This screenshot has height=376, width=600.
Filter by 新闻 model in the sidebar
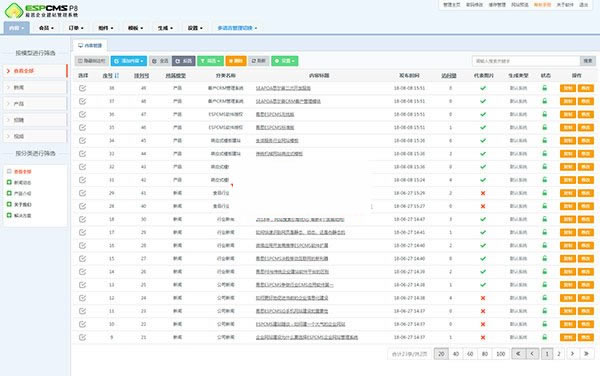click(x=35, y=88)
